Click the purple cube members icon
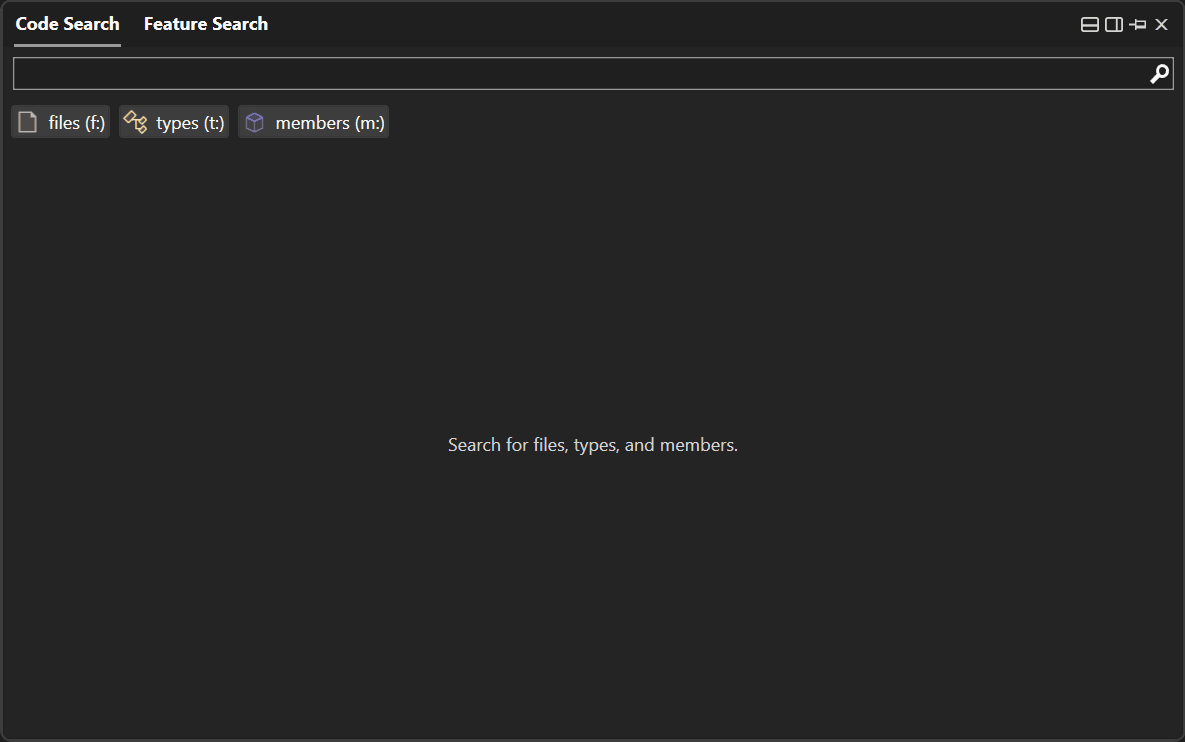This screenshot has width=1185, height=742. 255,123
